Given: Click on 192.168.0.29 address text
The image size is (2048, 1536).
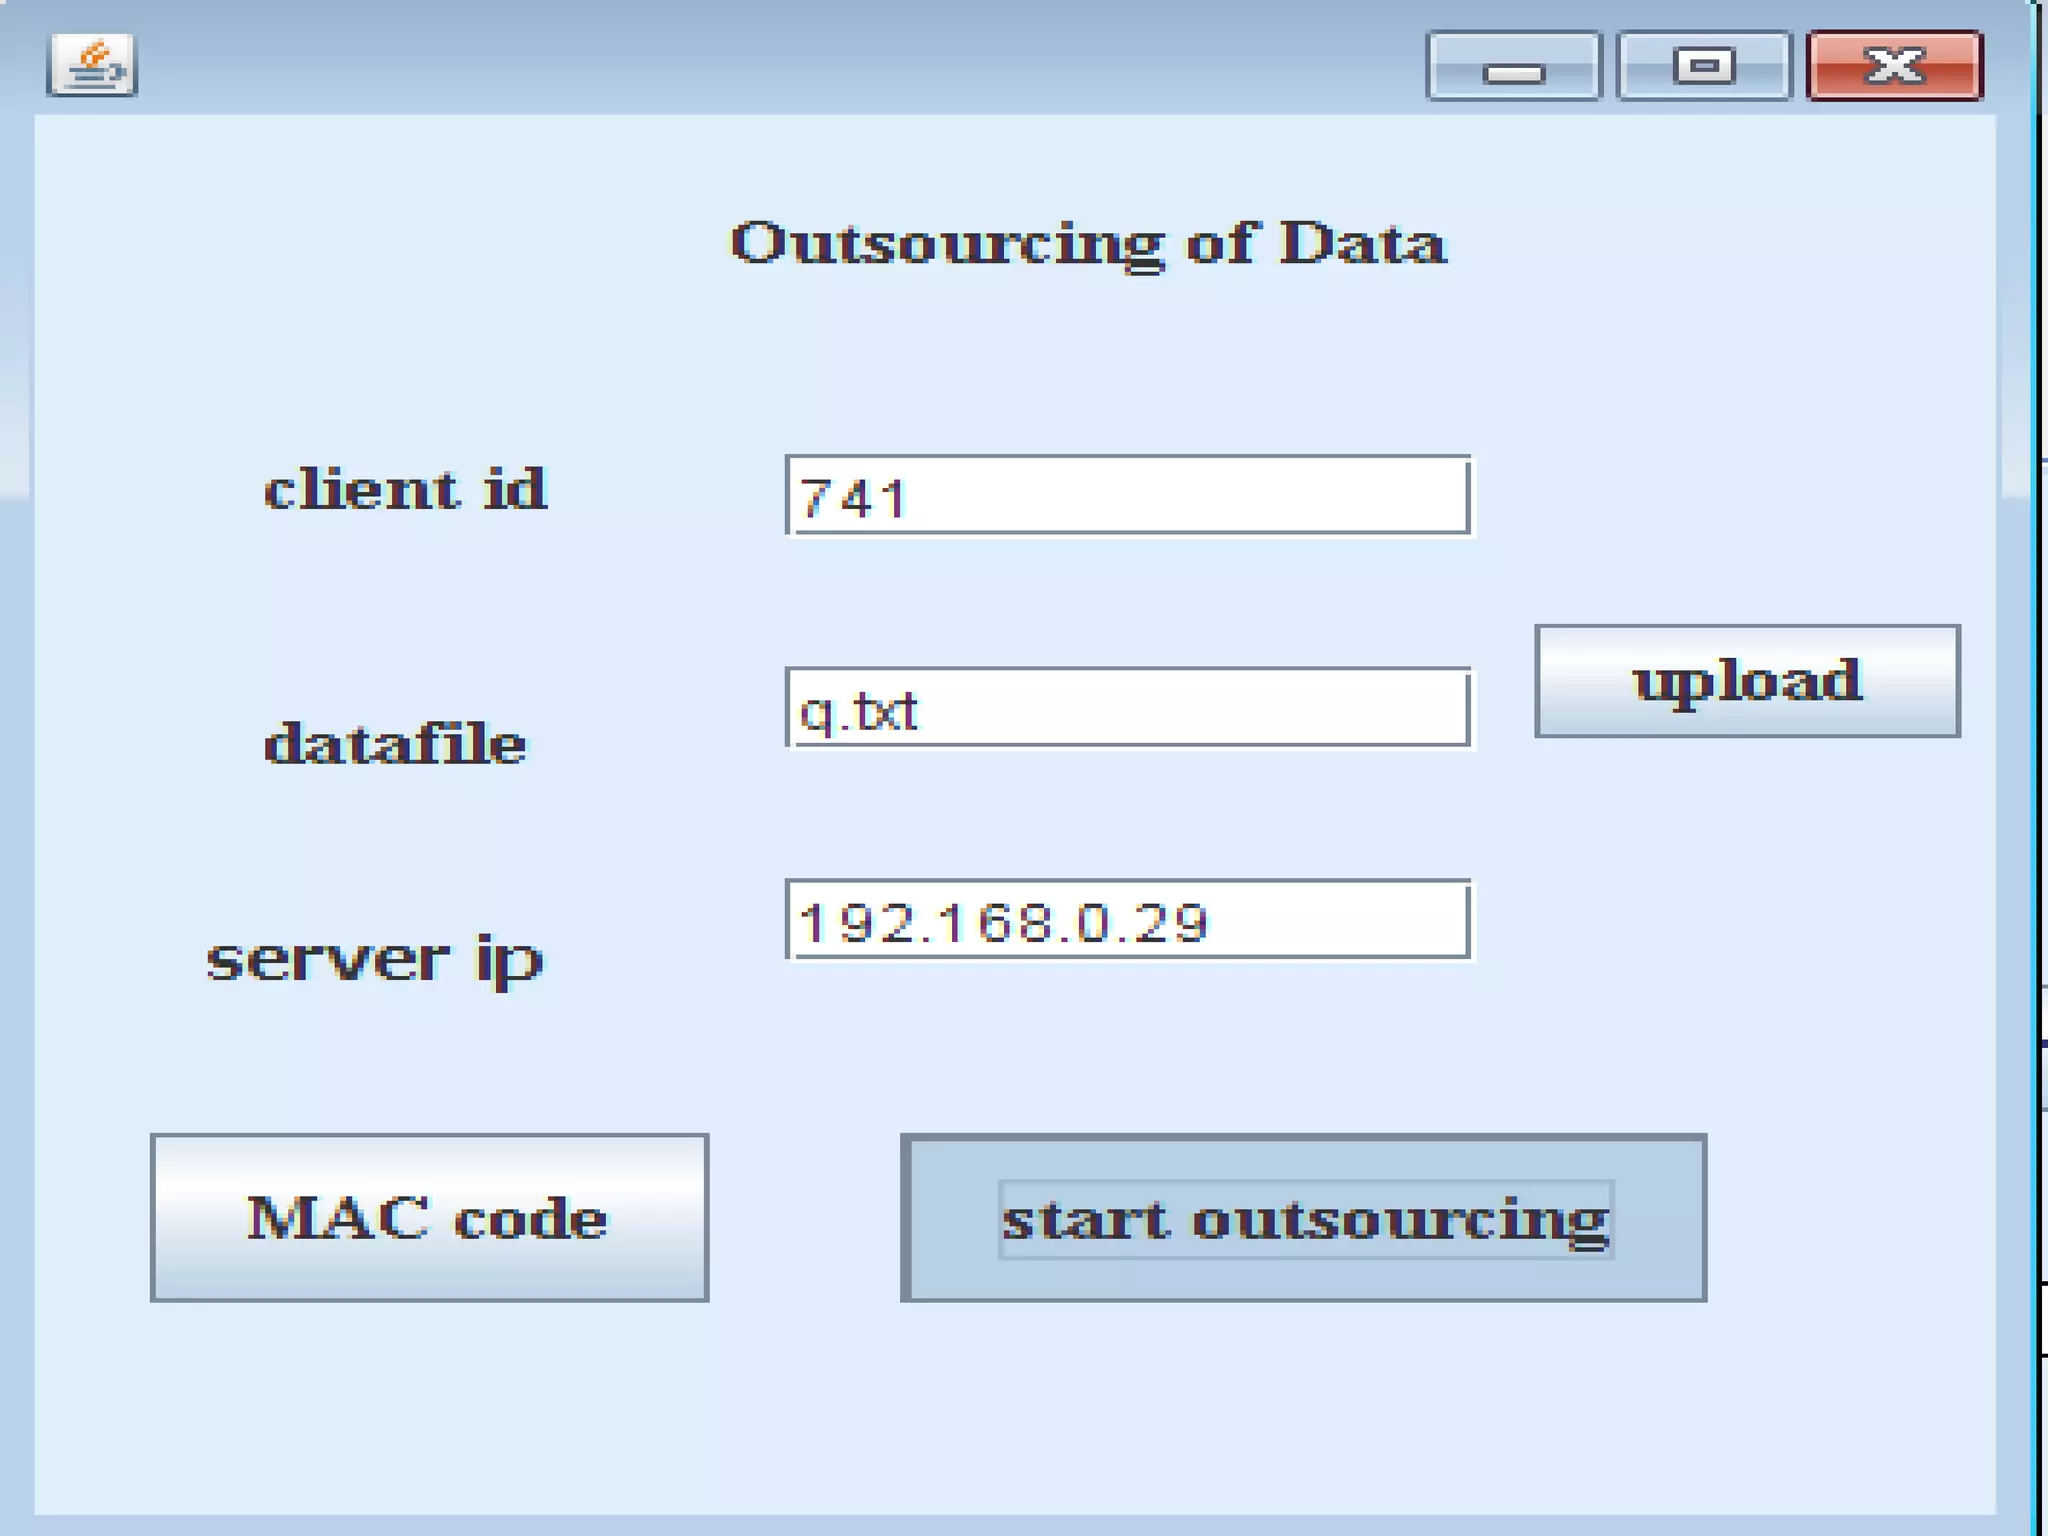Looking at the screenshot, I should pyautogui.click(x=1004, y=922).
